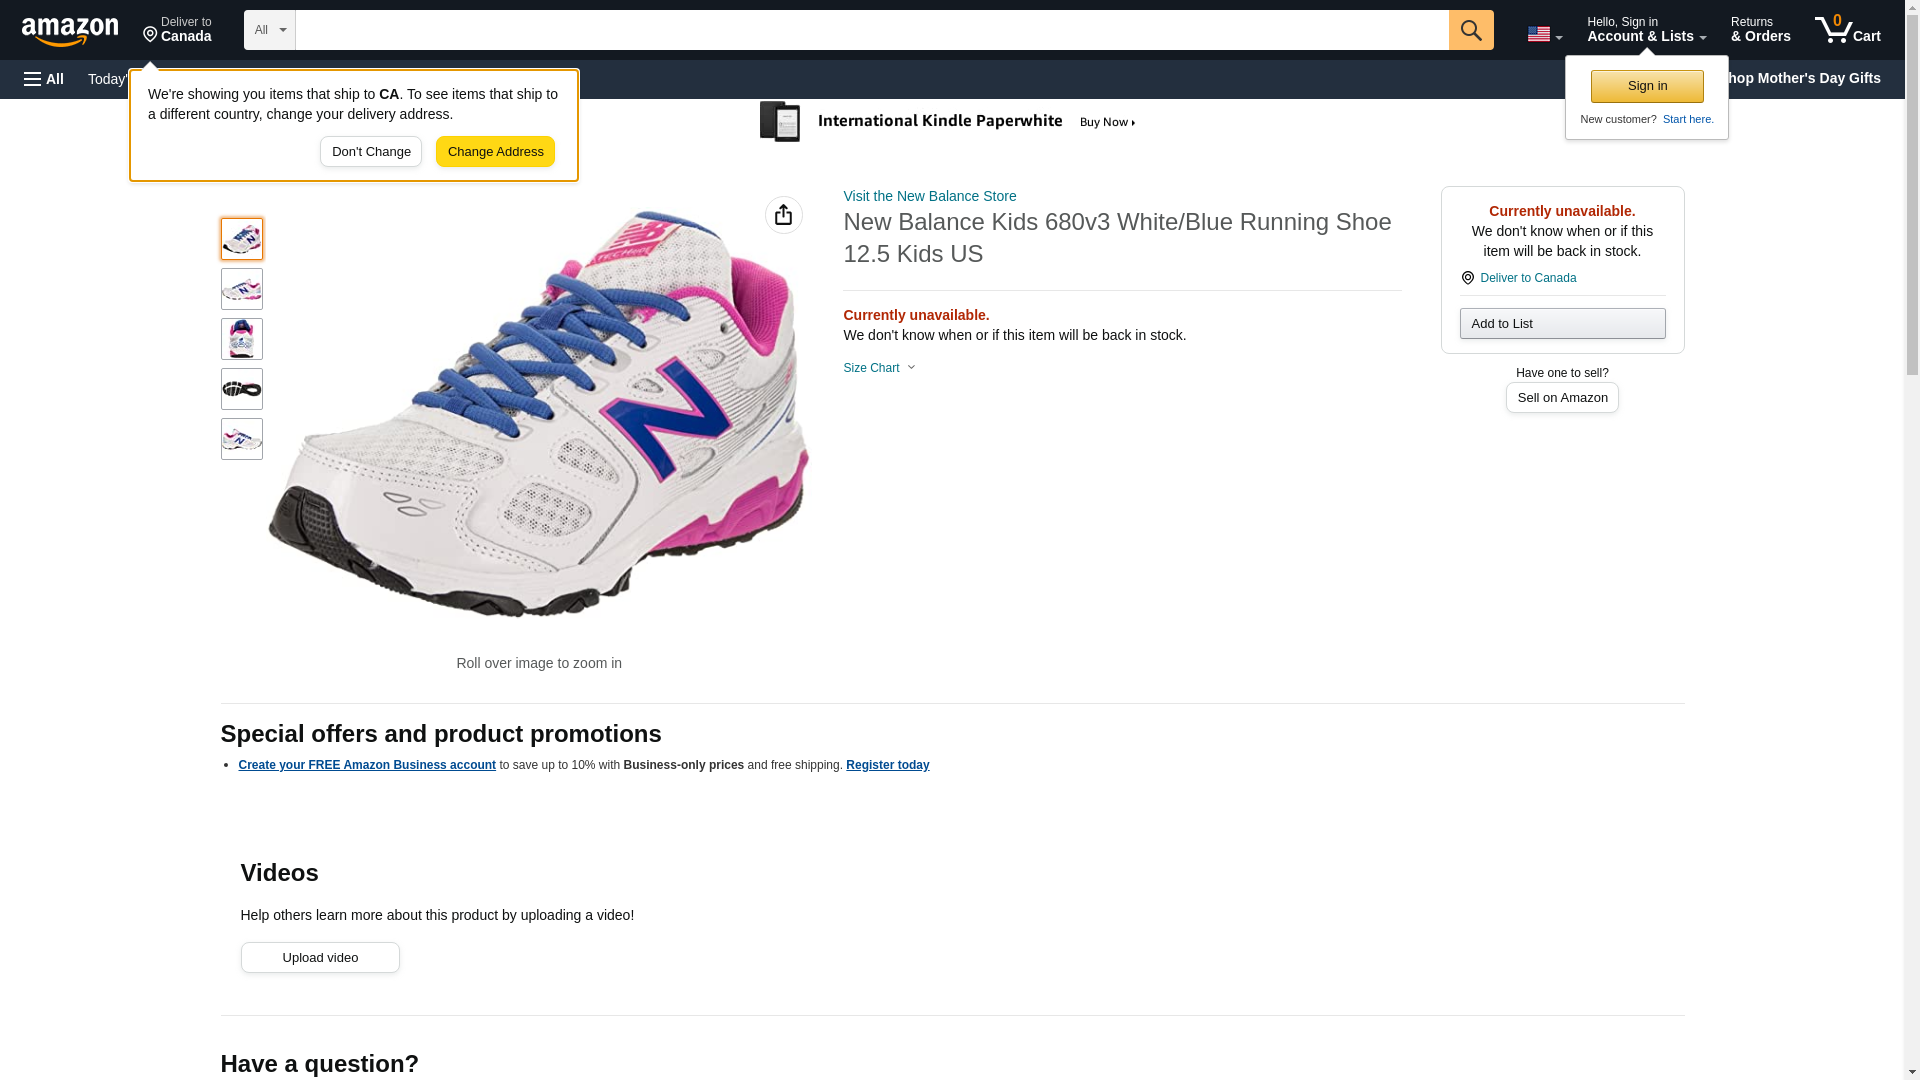Open Shop Mother's Day Gifts link

tap(1808, 78)
